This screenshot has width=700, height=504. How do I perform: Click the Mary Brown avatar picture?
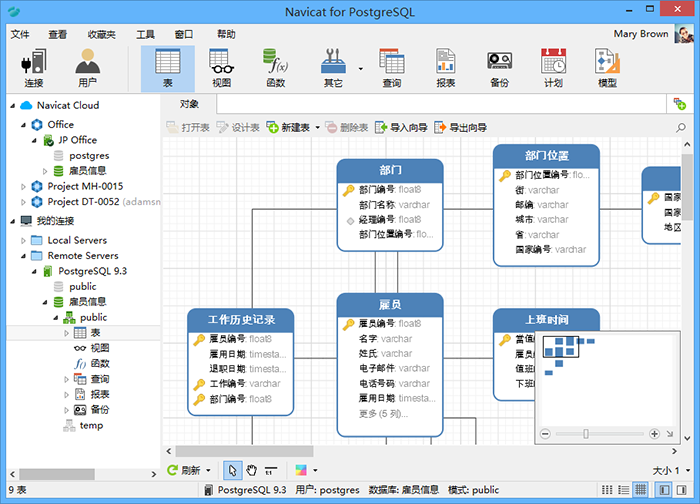[684, 34]
